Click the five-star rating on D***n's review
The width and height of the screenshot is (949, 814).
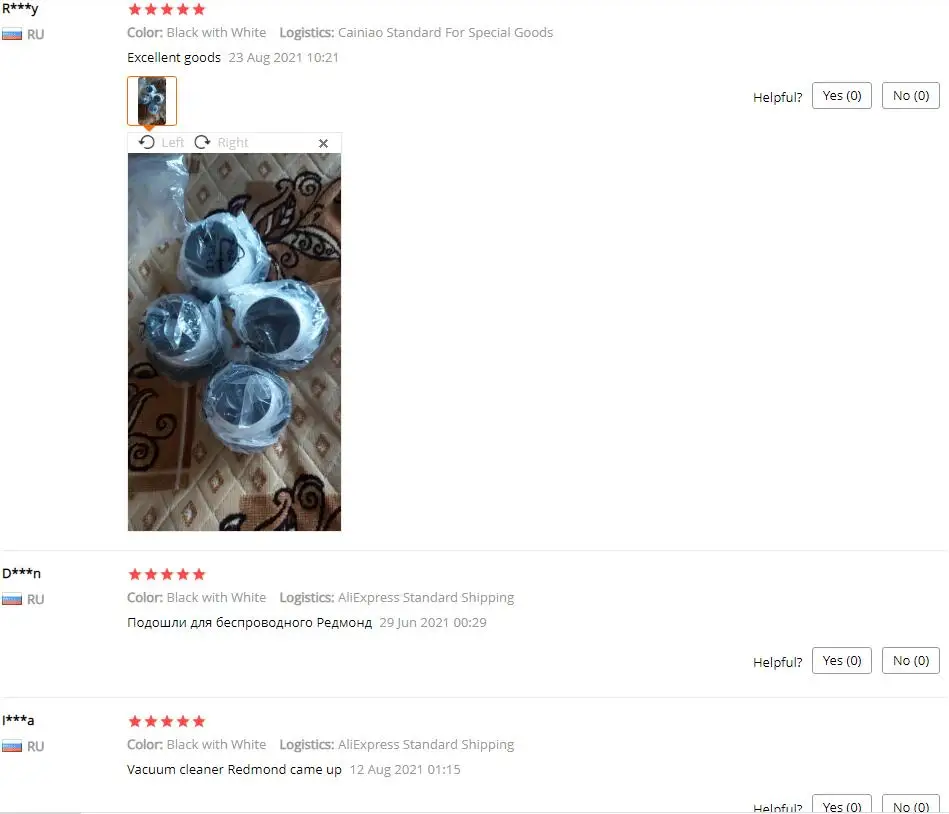click(x=167, y=574)
